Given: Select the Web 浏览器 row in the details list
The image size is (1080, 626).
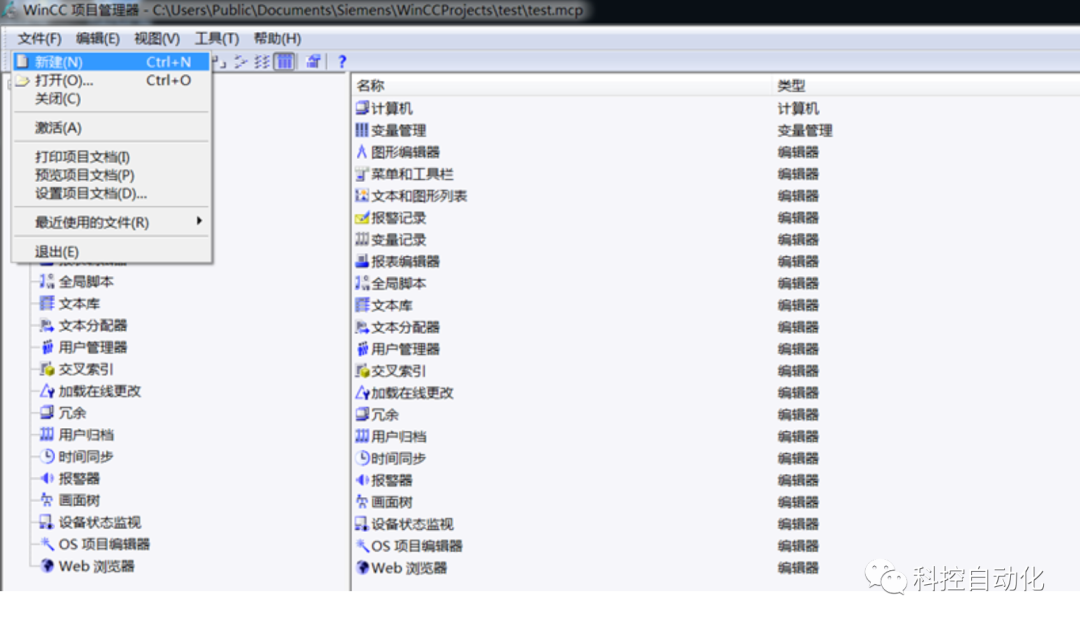Looking at the screenshot, I should 716,568.
